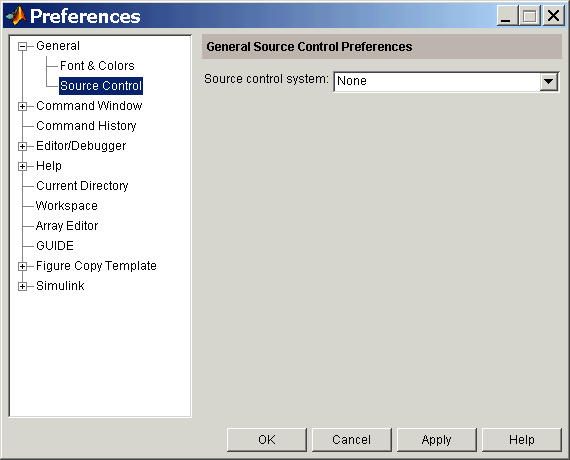The width and height of the screenshot is (570, 460).
Task: Open Command History preferences
Action: [x=86, y=126]
